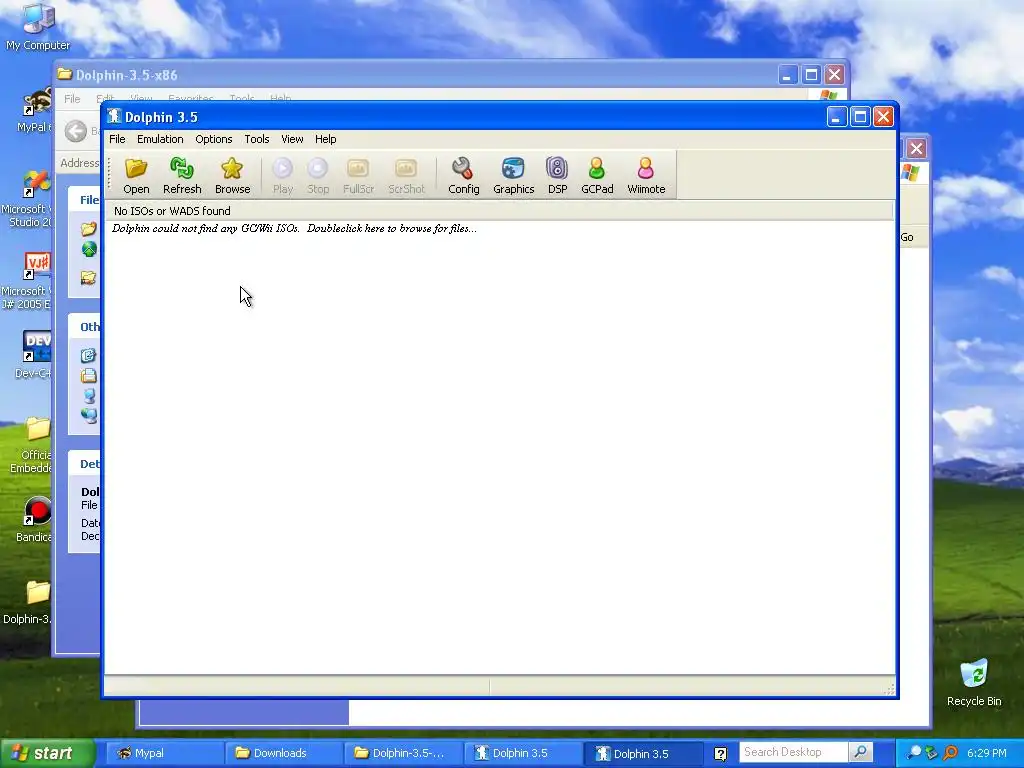Click the ScrShot screenshot icon
This screenshot has width=1024, height=768.
[x=406, y=175]
